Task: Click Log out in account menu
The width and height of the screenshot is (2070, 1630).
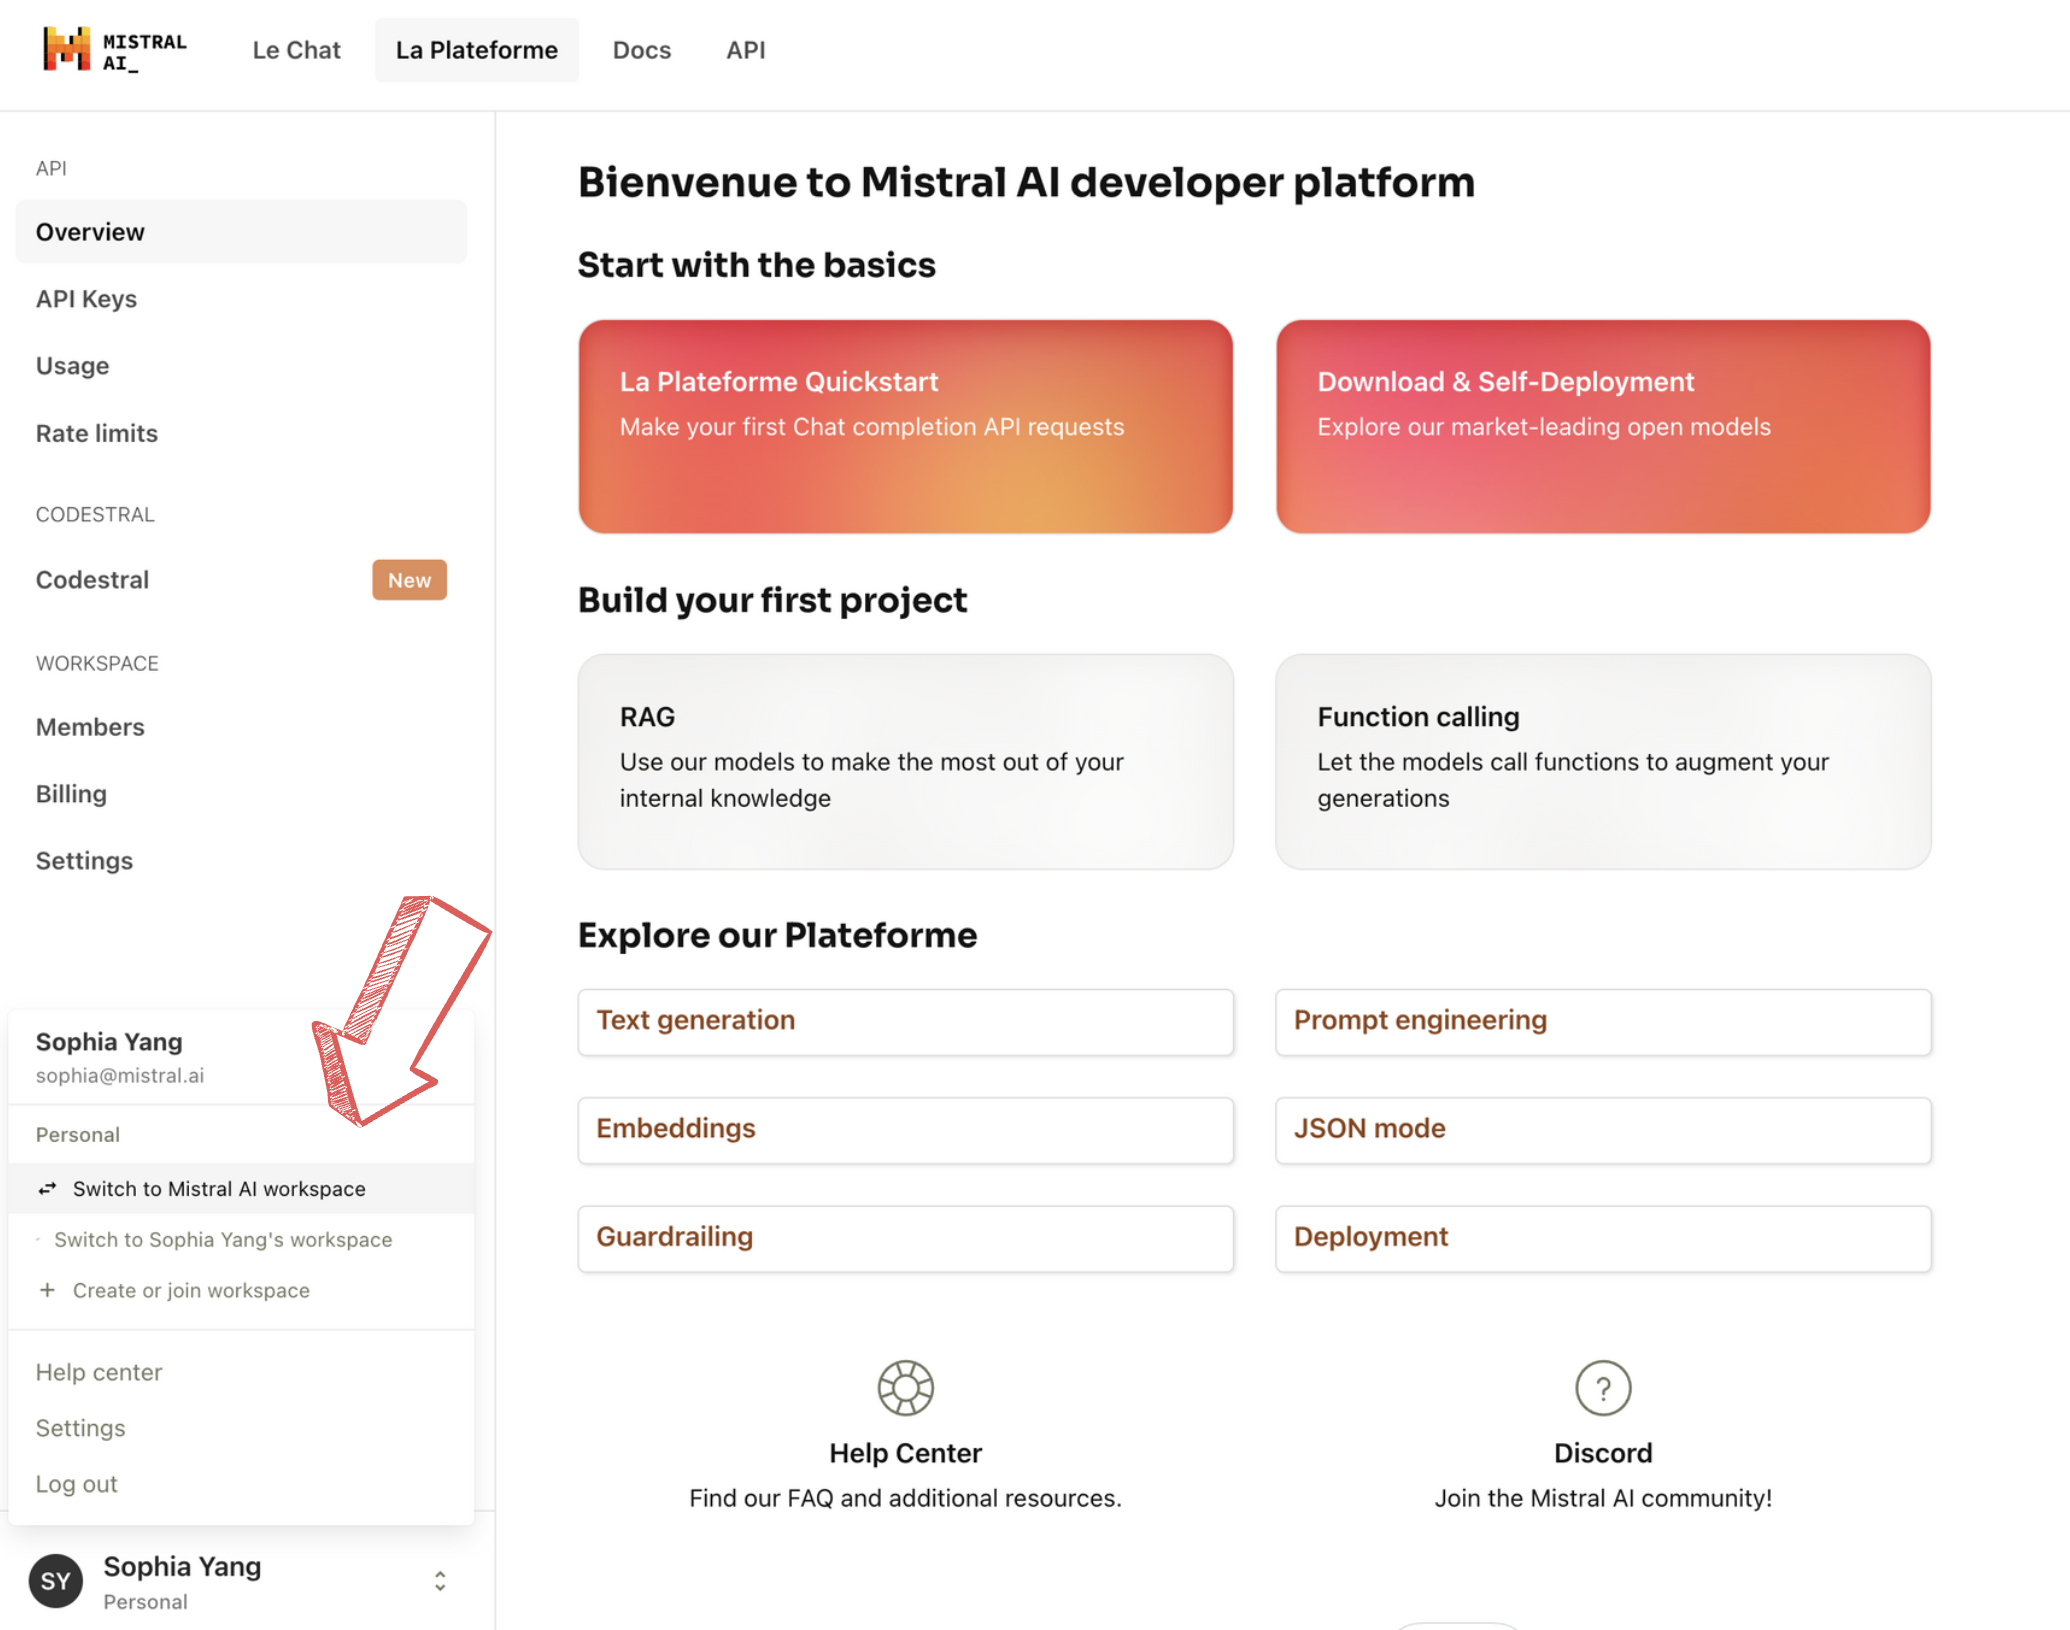Action: (77, 1484)
